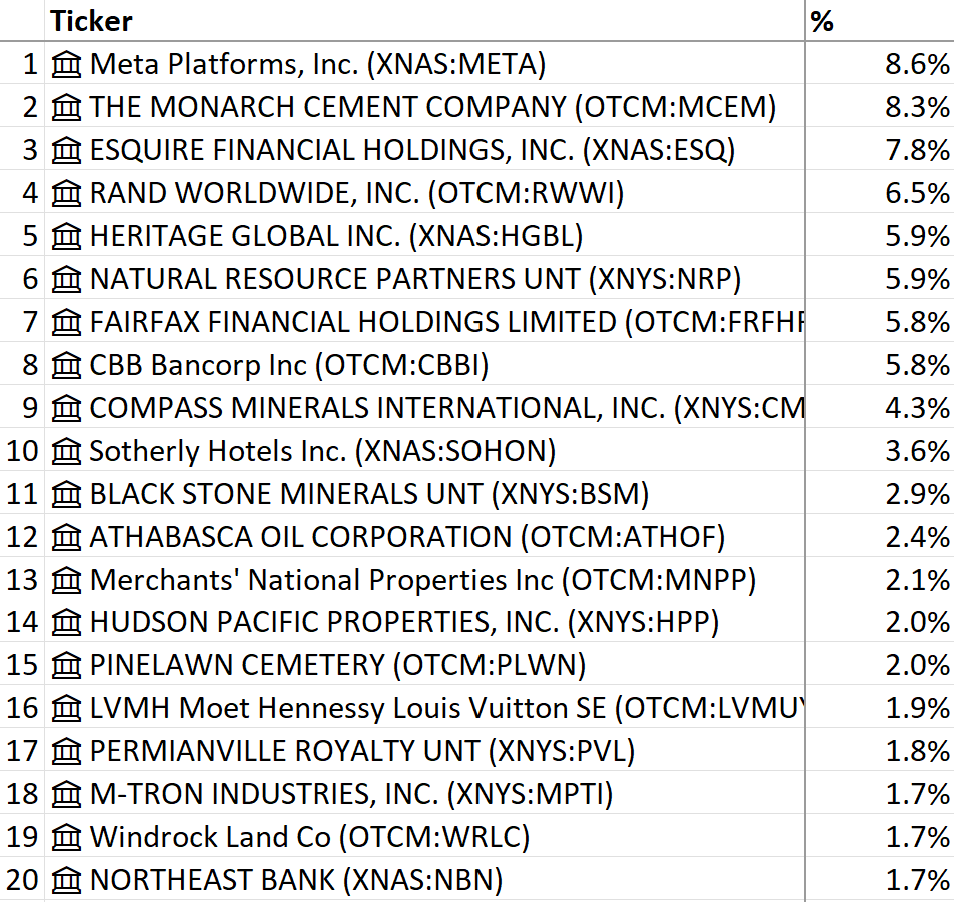This screenshot has height=902, width=954.
Task: Select PINELAWN CEMETERY (OTCM:PLWN) cell
Action: coord(425,665)
